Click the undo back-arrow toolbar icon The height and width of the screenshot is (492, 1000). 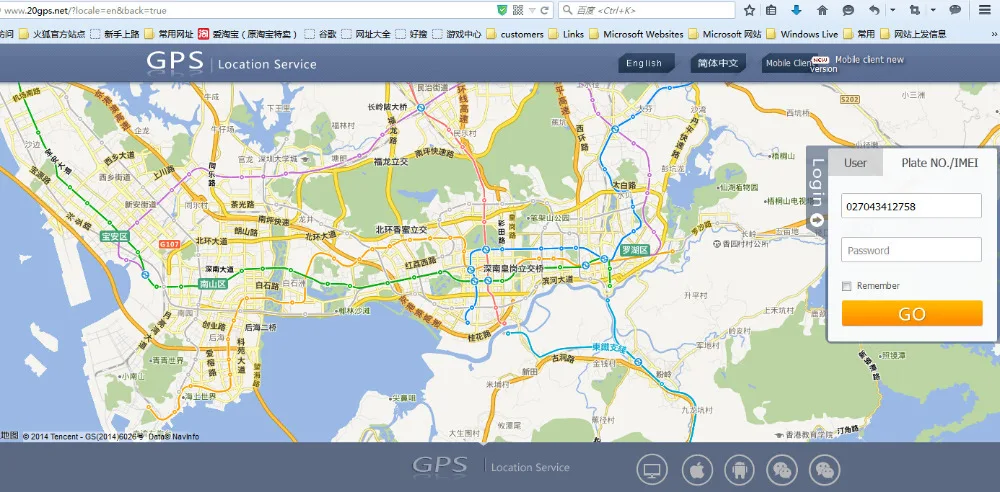click(x=874, y=10)
